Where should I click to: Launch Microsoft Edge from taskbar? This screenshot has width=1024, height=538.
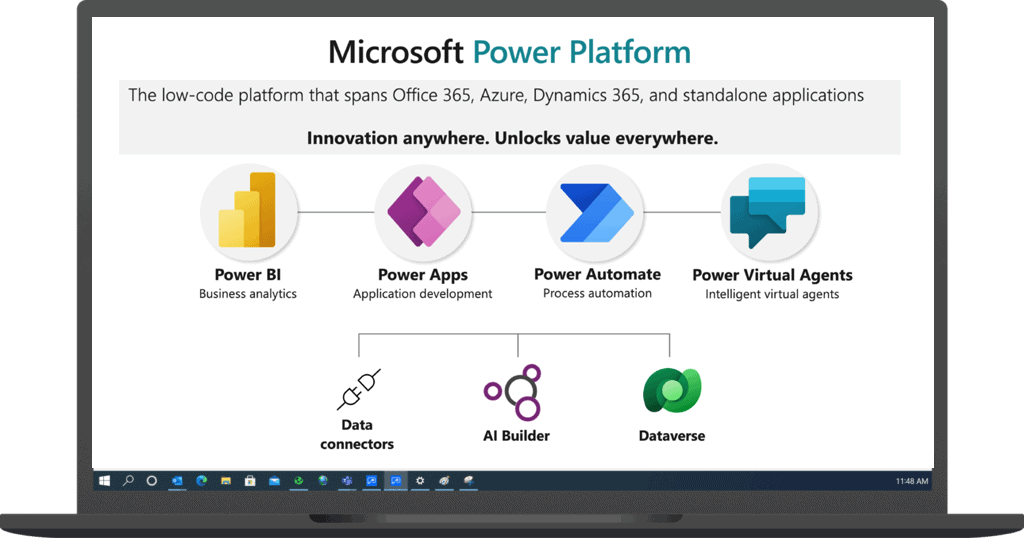click(x=201, y=481)
